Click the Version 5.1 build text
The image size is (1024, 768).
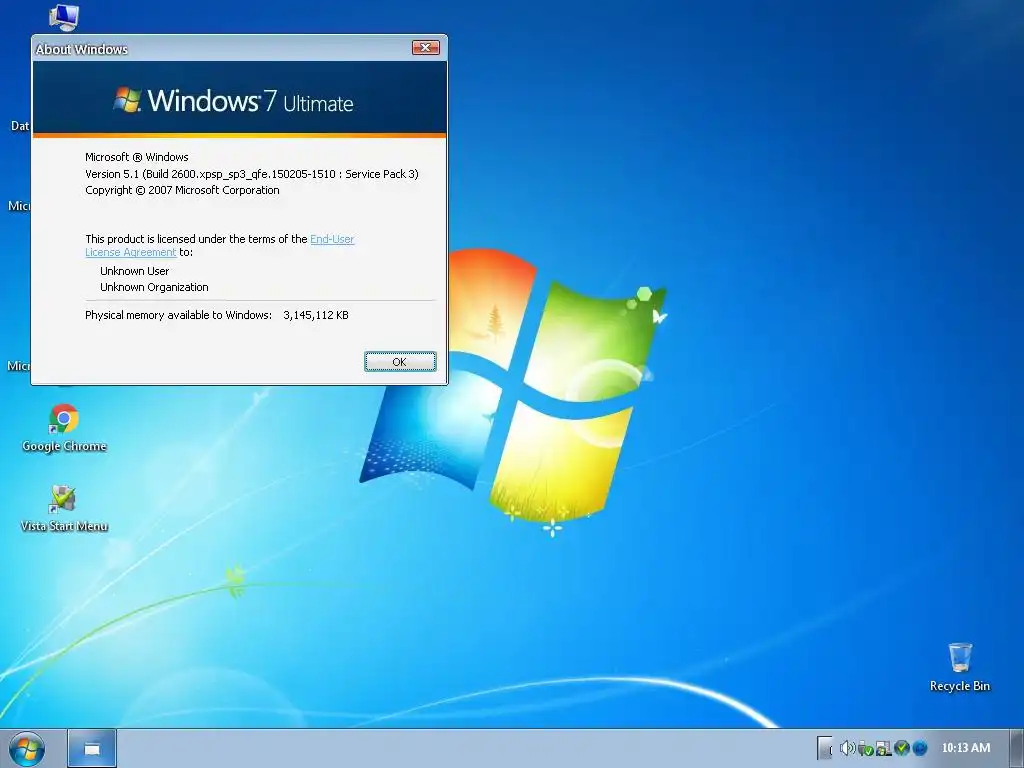point(251,174)
